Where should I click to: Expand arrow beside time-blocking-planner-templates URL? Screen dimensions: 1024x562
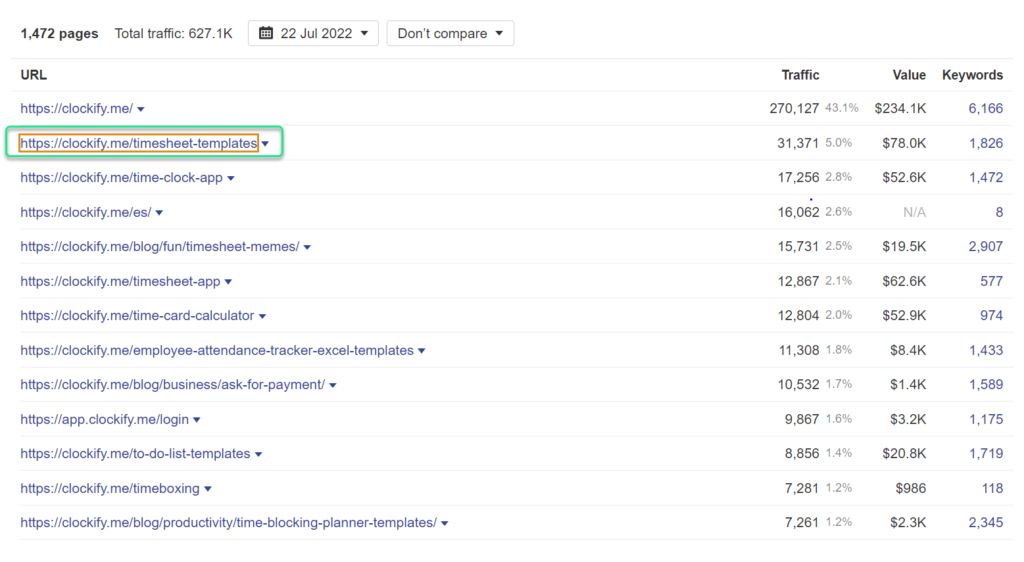[x=444, y=523]
